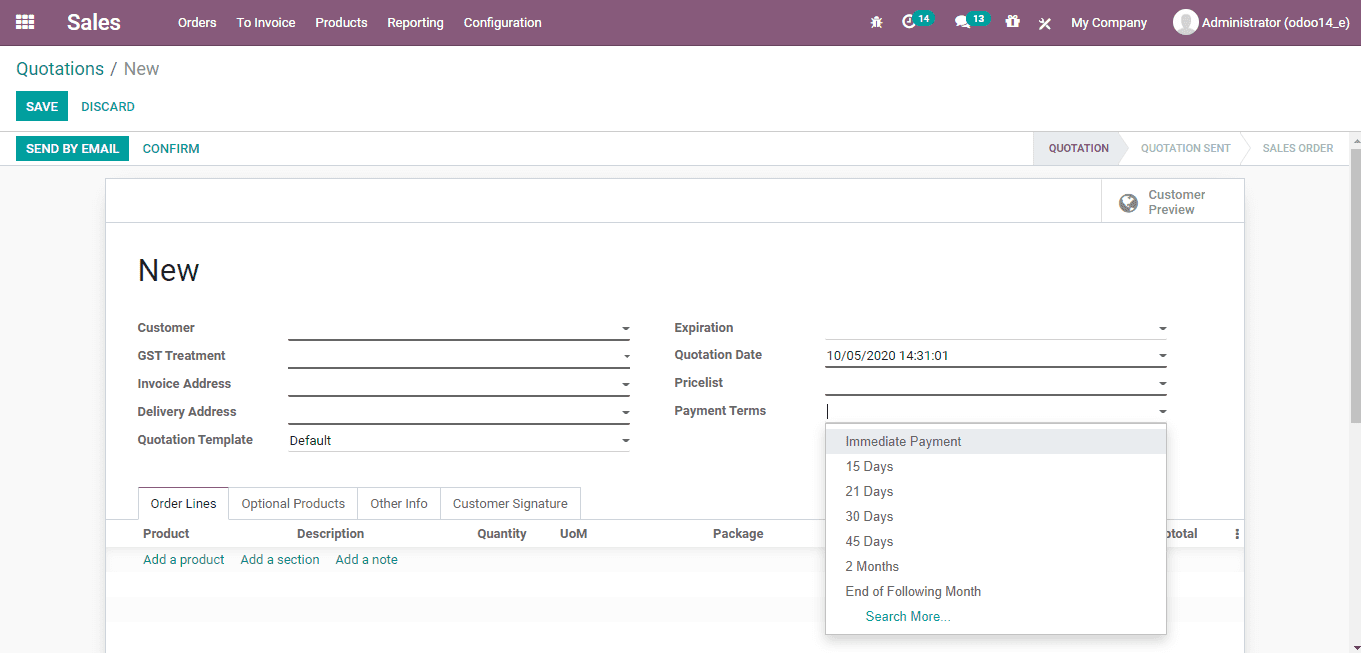Open support via the tools icon

[x=1045, y=22]
